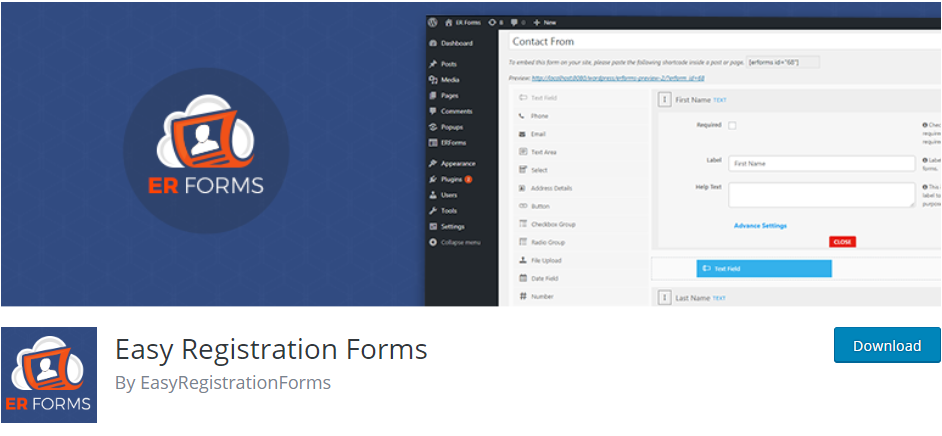Click the Help Text textarea
This screenshot has width=942, height=436.
point(821,195)
